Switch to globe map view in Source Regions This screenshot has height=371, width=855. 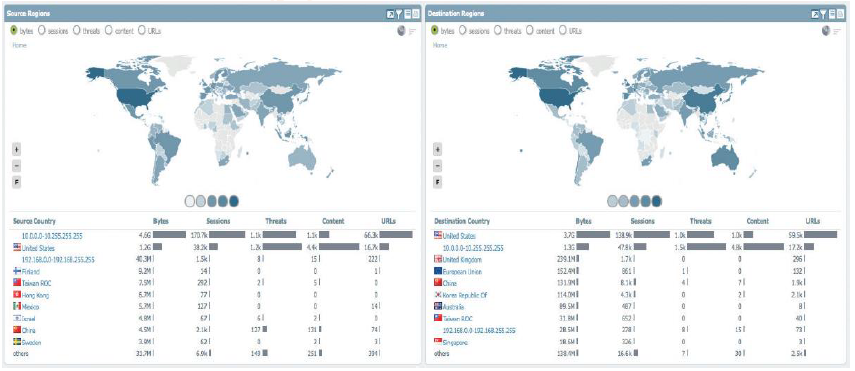pyautogui.click(x=402, y=31)
